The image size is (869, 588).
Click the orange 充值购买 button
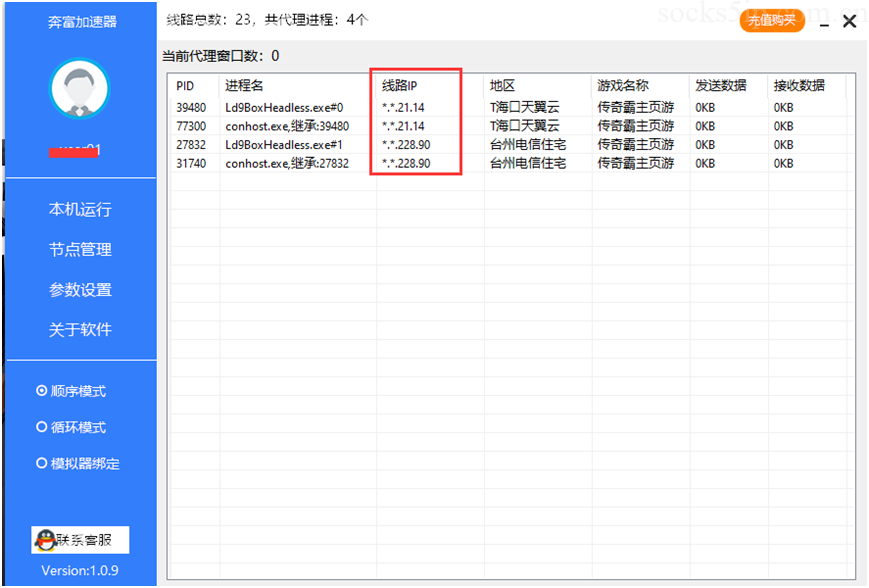click(x=772, y=20)
